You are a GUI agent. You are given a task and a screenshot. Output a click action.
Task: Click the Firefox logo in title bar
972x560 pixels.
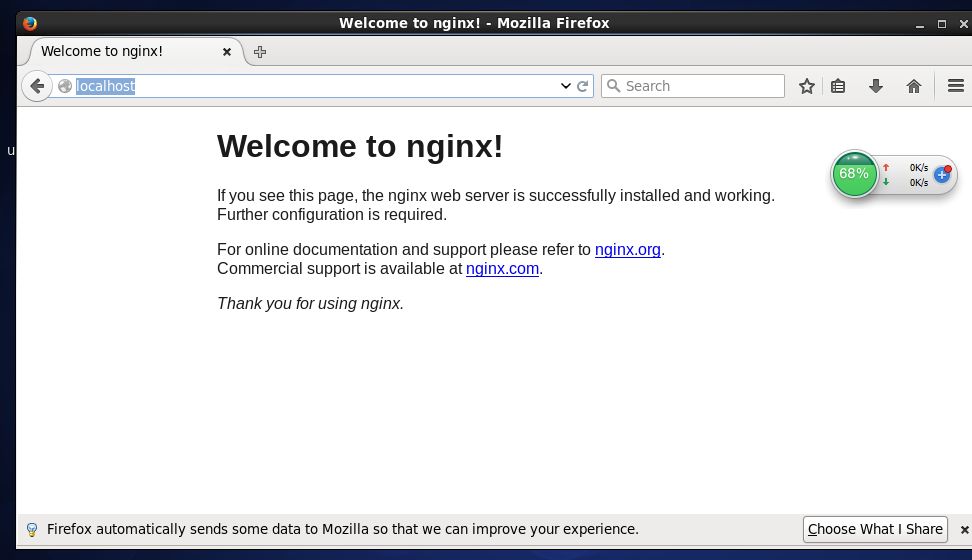30,23
